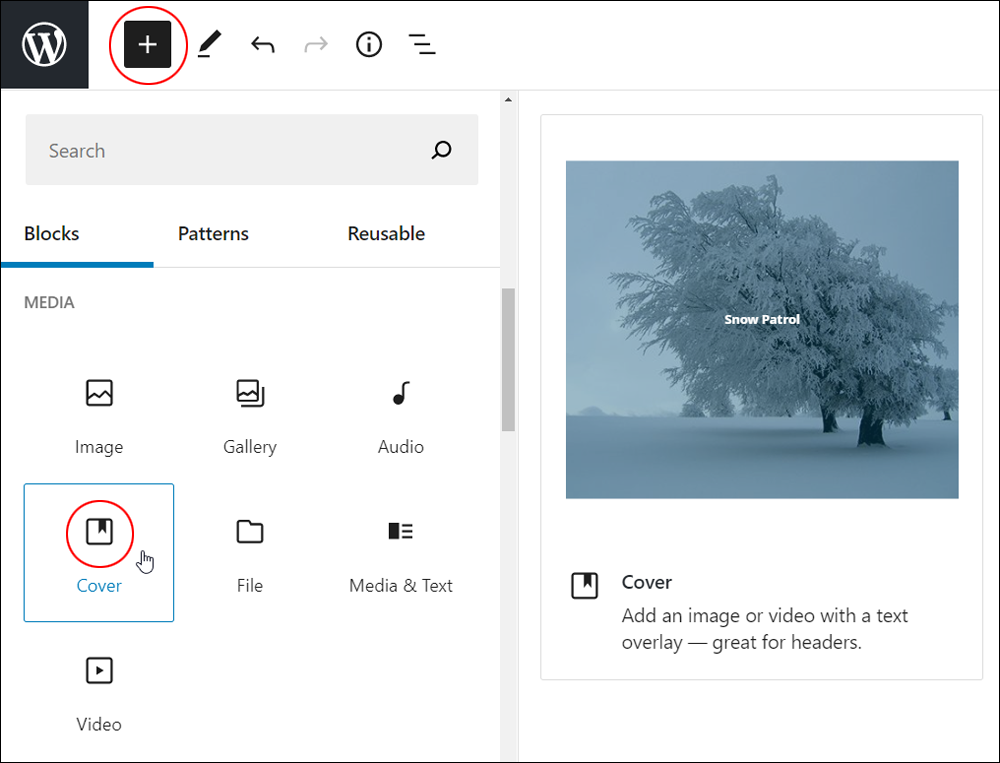Insert an Image block
The width and height of the screenshot is (1000, 763).
click(99, 415)
